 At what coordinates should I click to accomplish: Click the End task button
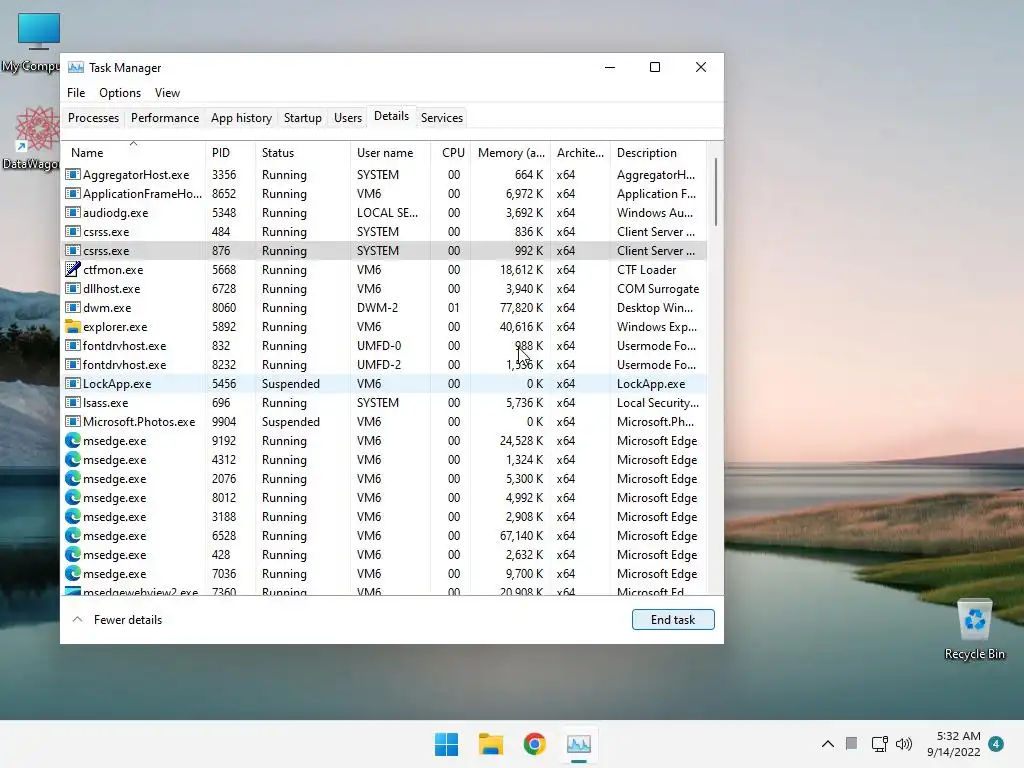[x=673, y=619]
